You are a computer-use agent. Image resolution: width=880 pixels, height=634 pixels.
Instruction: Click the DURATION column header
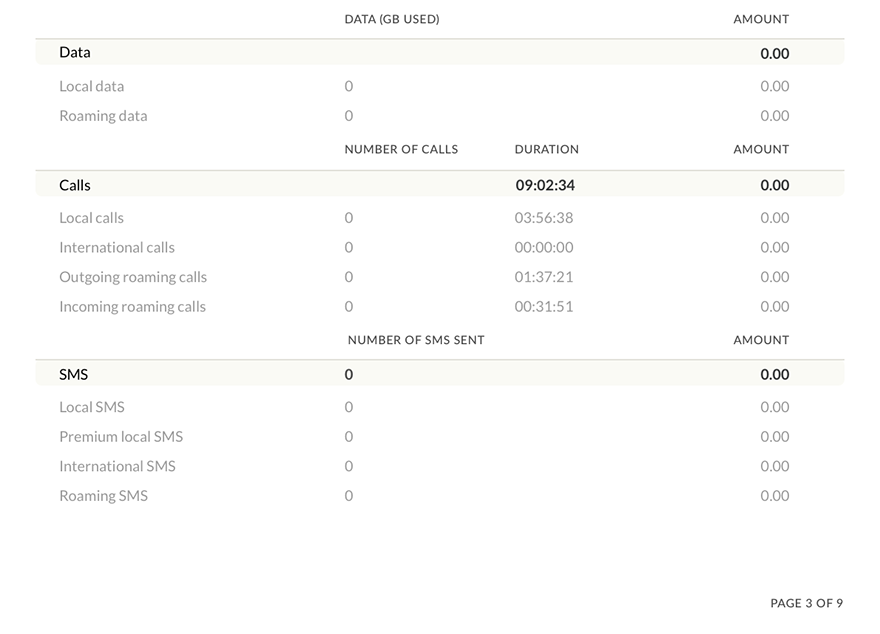tap(547, 149)
